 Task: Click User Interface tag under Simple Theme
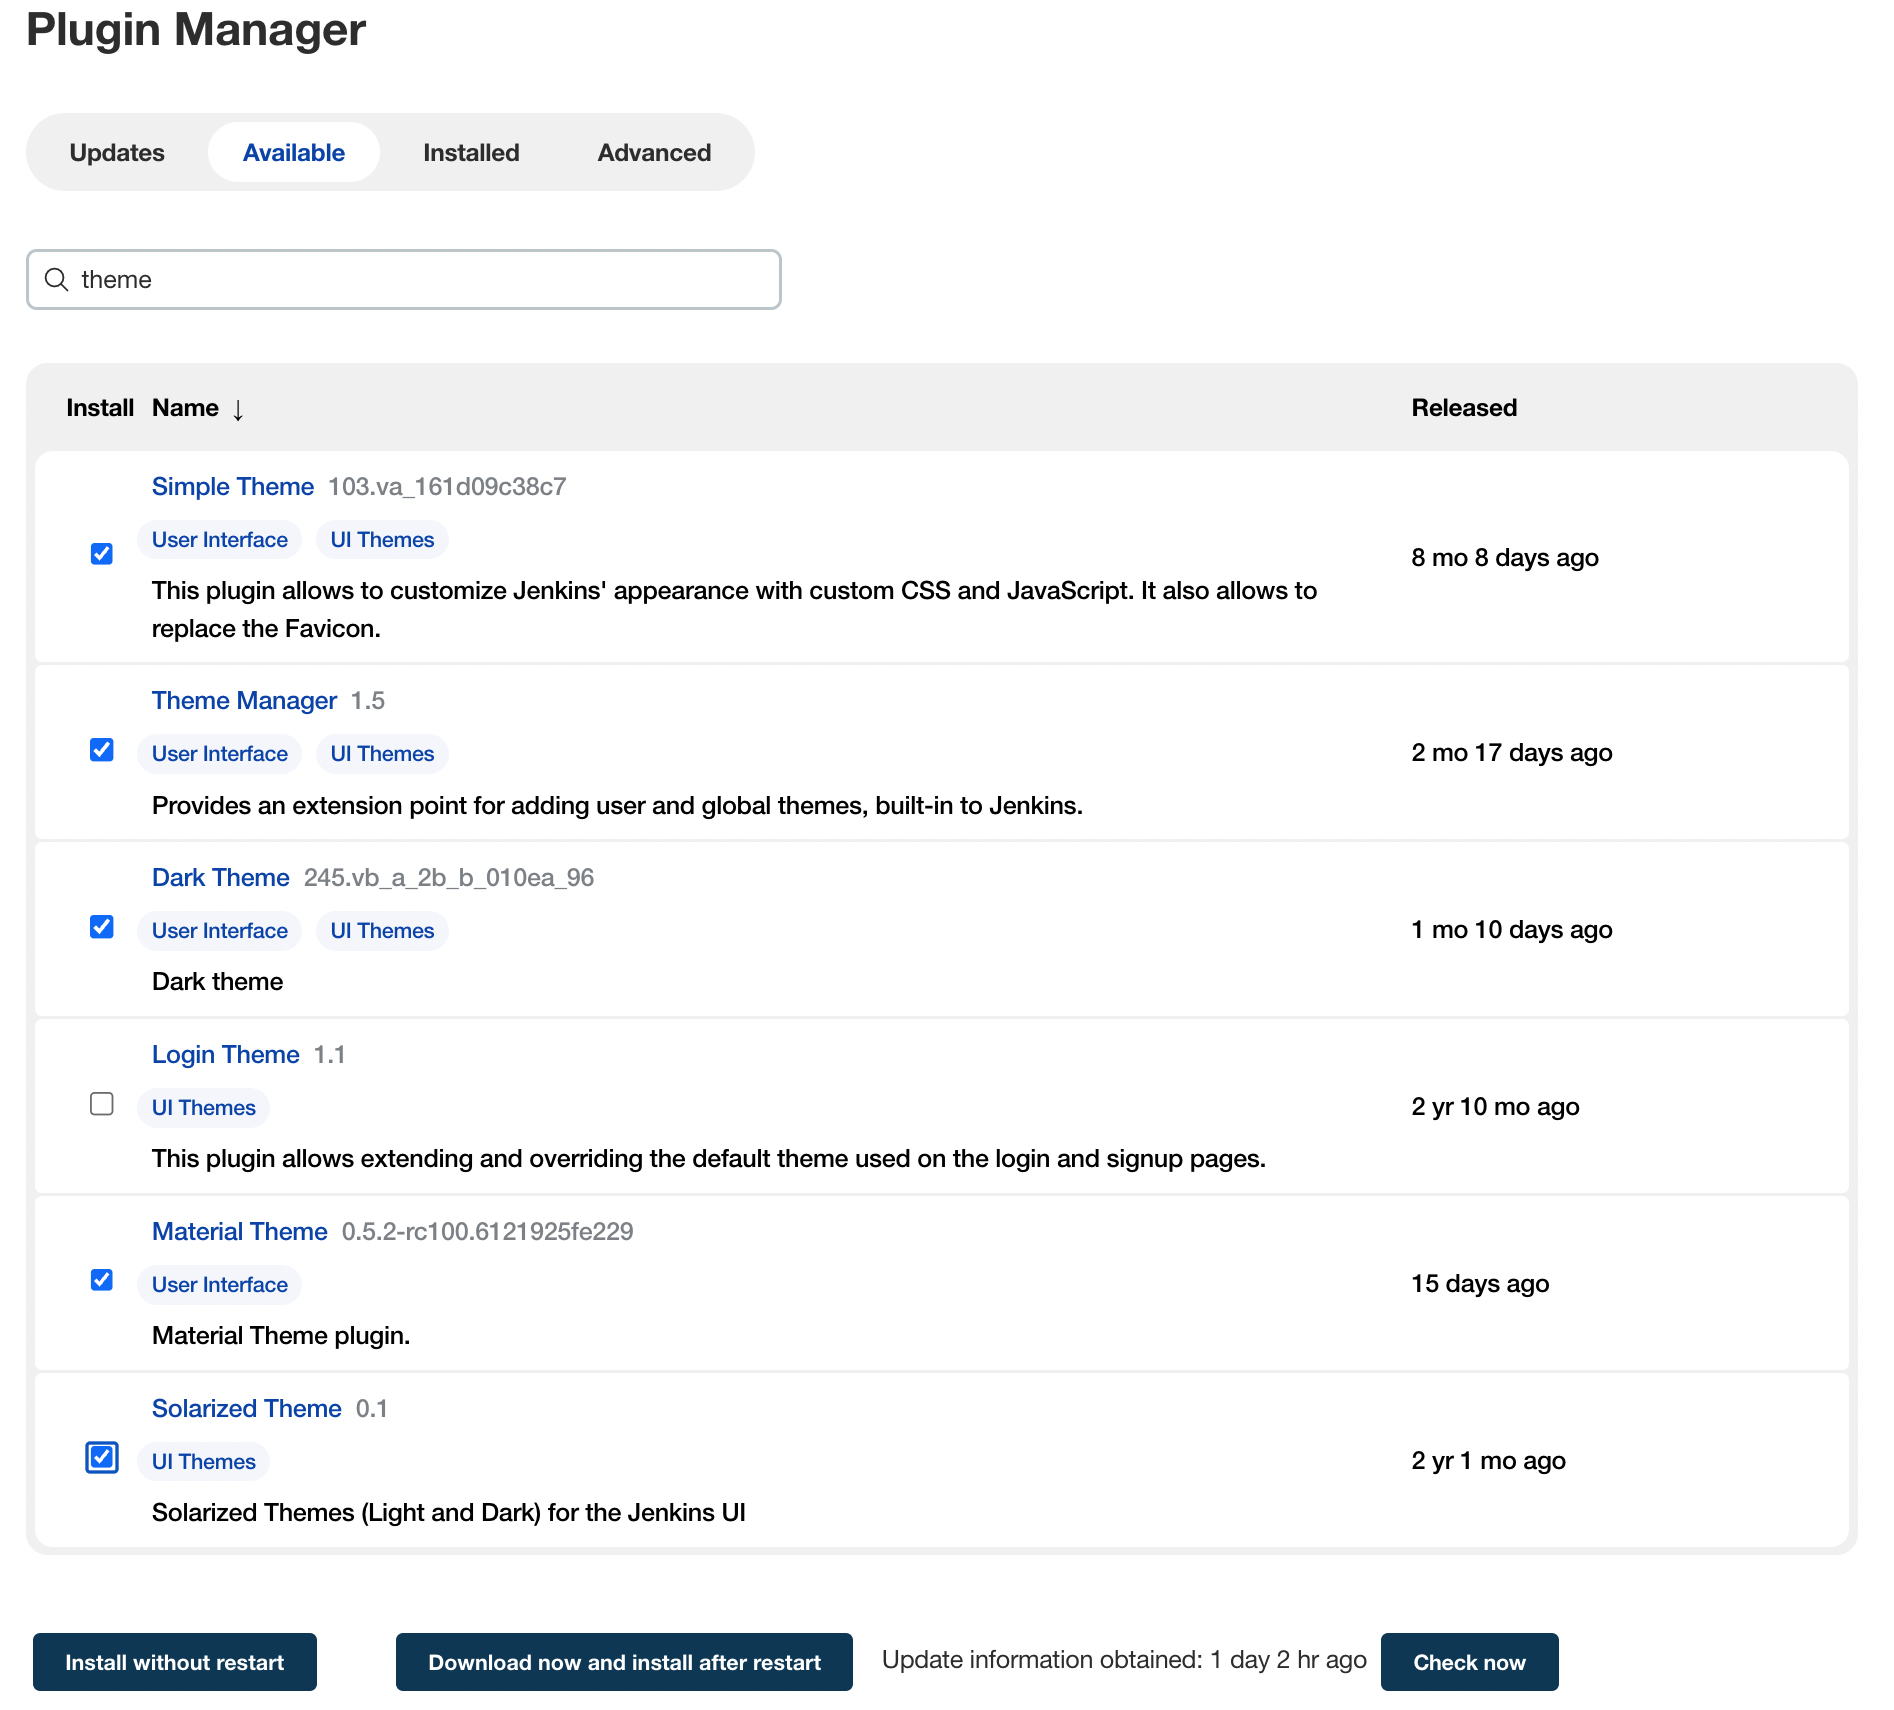(x=220, y=540)
